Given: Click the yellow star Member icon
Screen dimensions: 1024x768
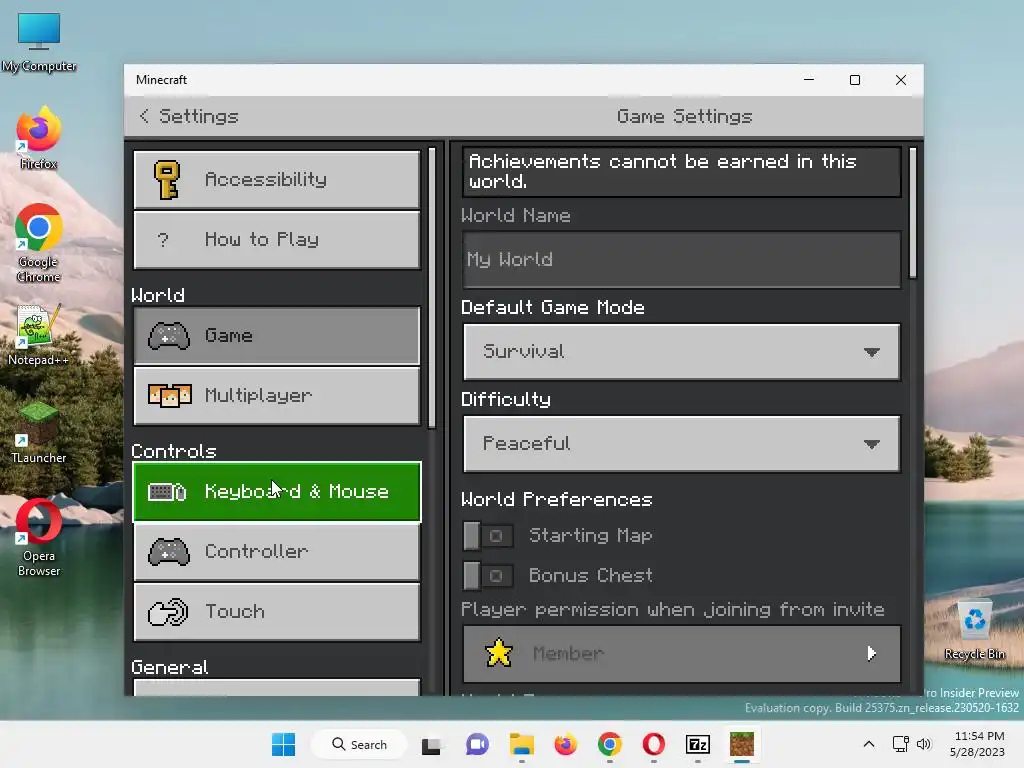Looking at the screenshot, I should [499, 653].
